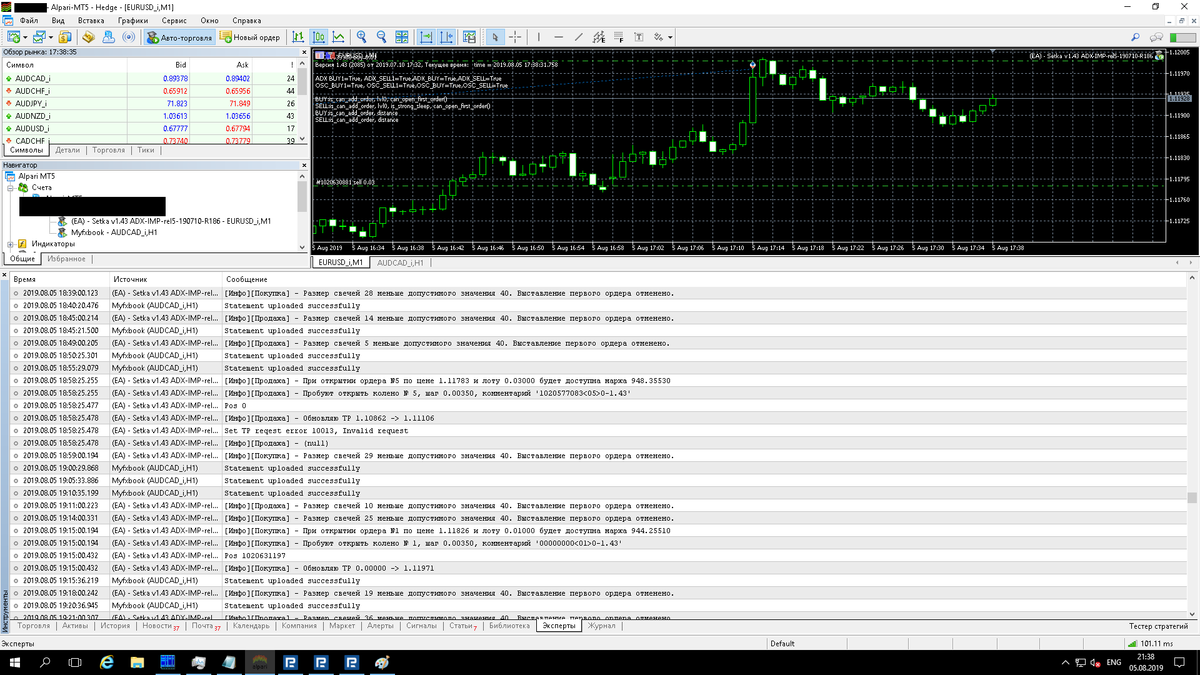Viewport: 1200px width, 675px height.
Task: Expand the Индикаторы tree node
Action: pyautogui.click(x=10, y=243)
